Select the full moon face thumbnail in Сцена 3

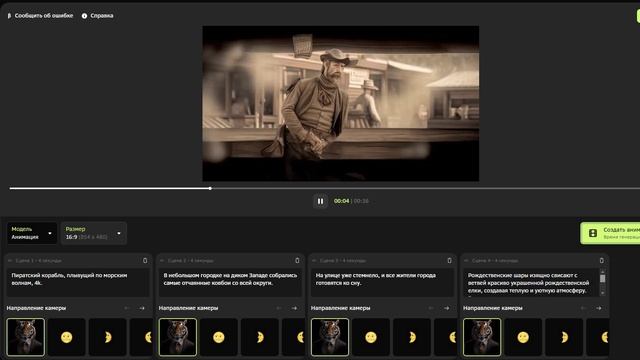(x=371, y=337)
